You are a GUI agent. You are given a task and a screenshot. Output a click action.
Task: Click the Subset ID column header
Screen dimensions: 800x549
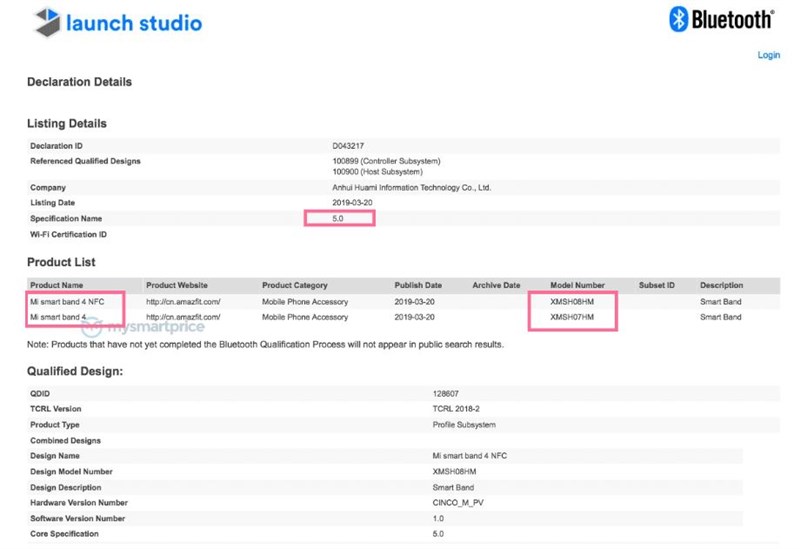656,285
